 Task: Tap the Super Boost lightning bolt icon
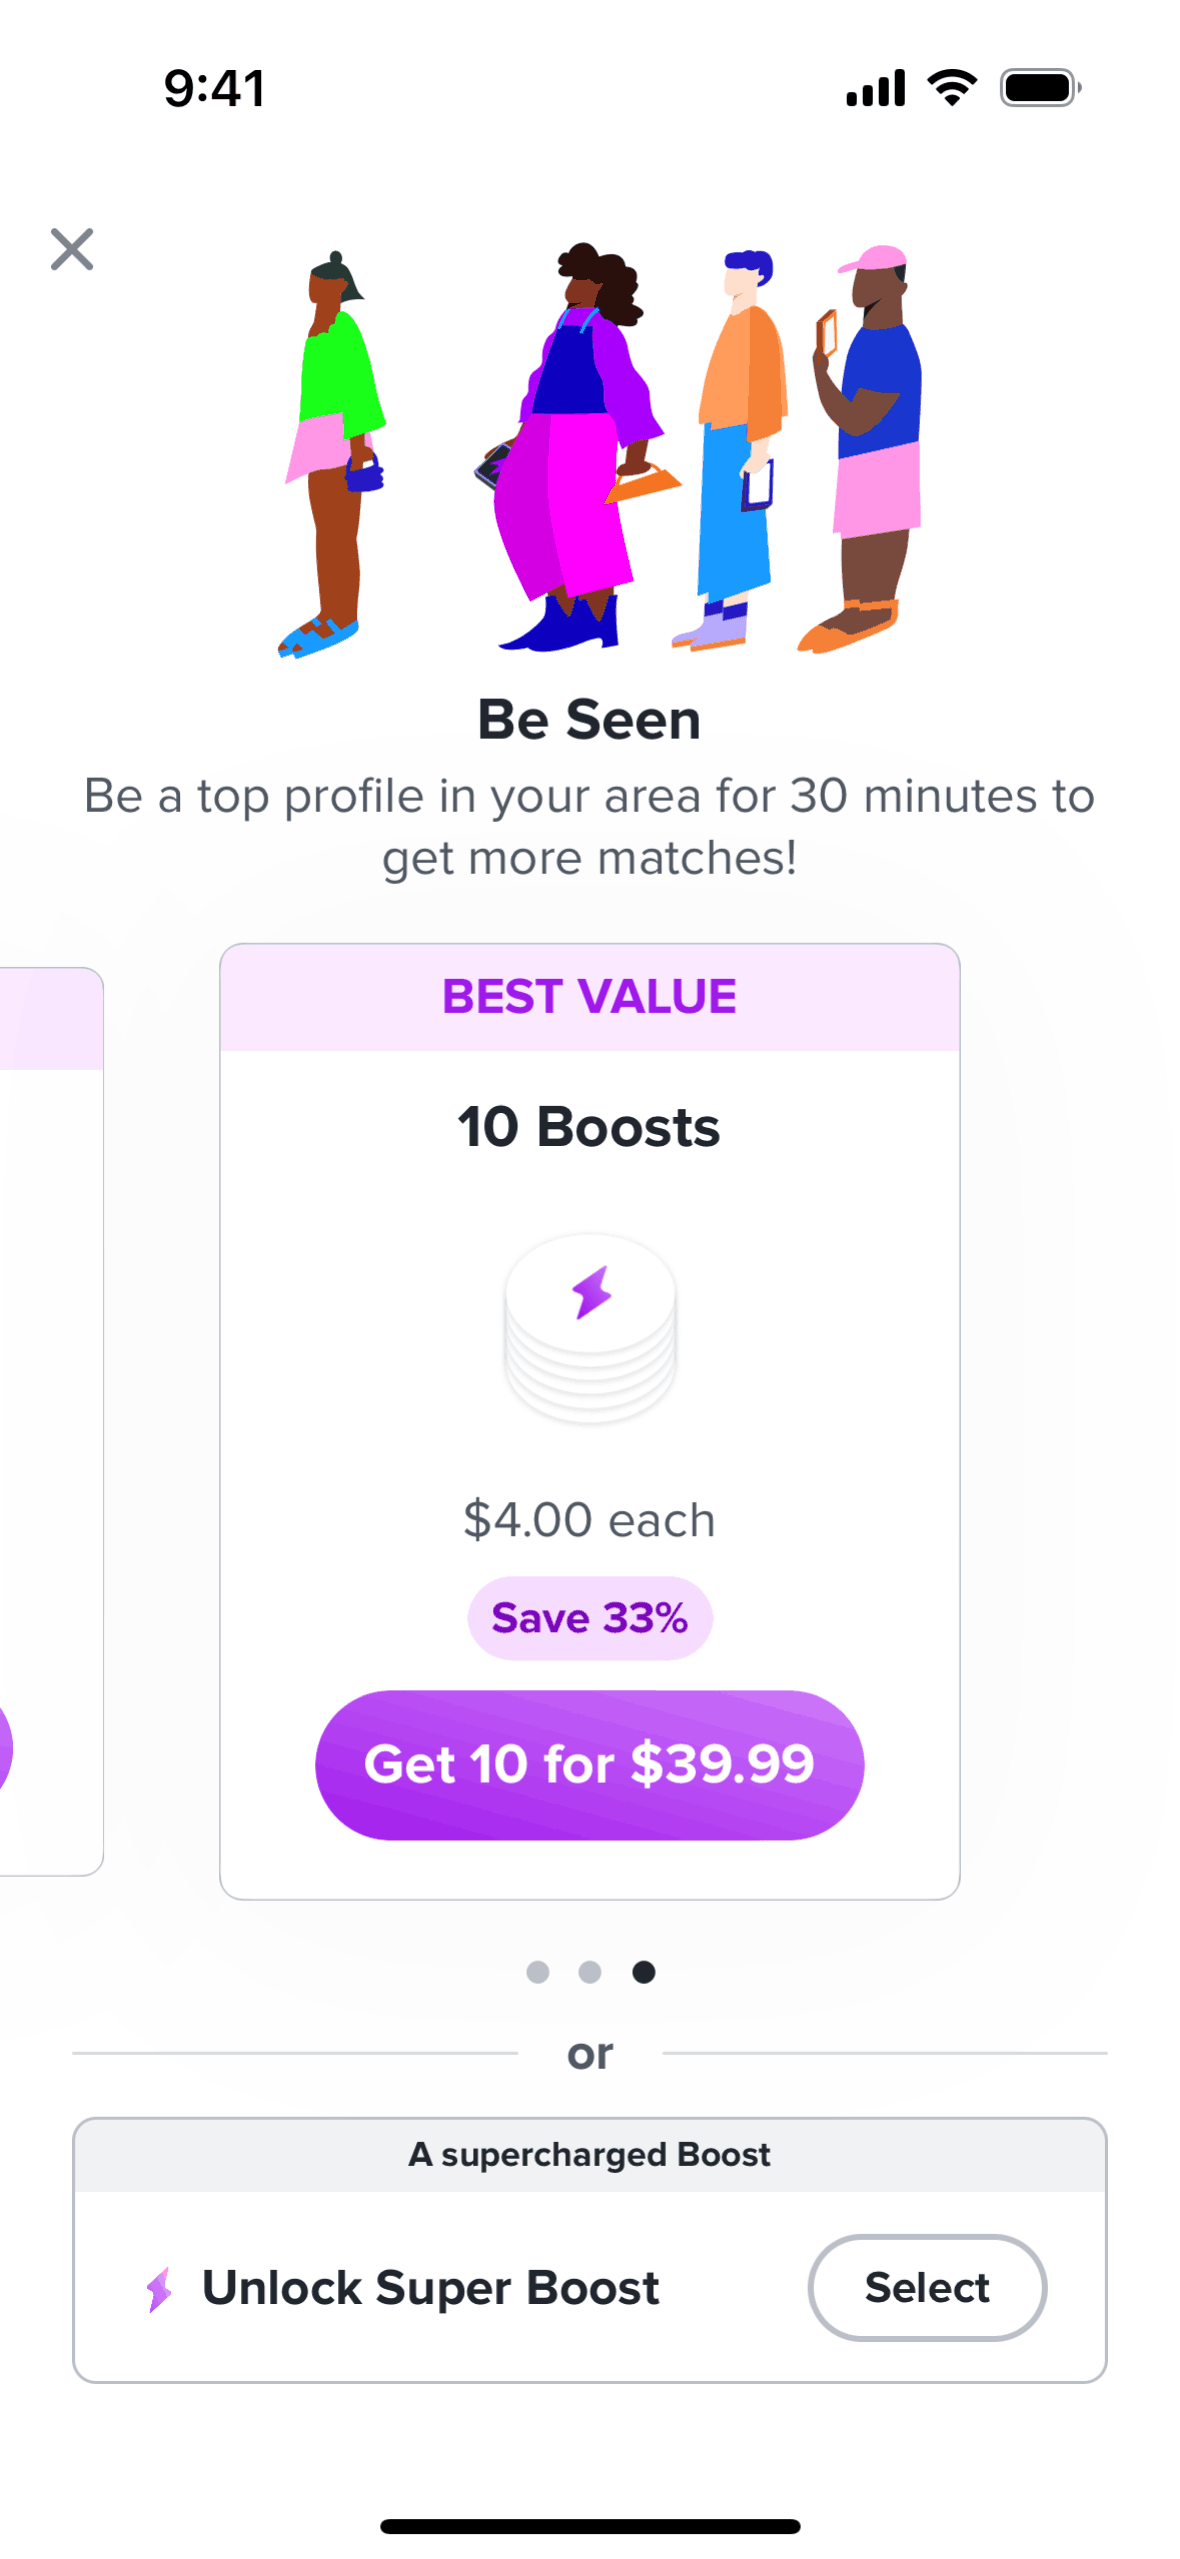tap(159, 2288)
